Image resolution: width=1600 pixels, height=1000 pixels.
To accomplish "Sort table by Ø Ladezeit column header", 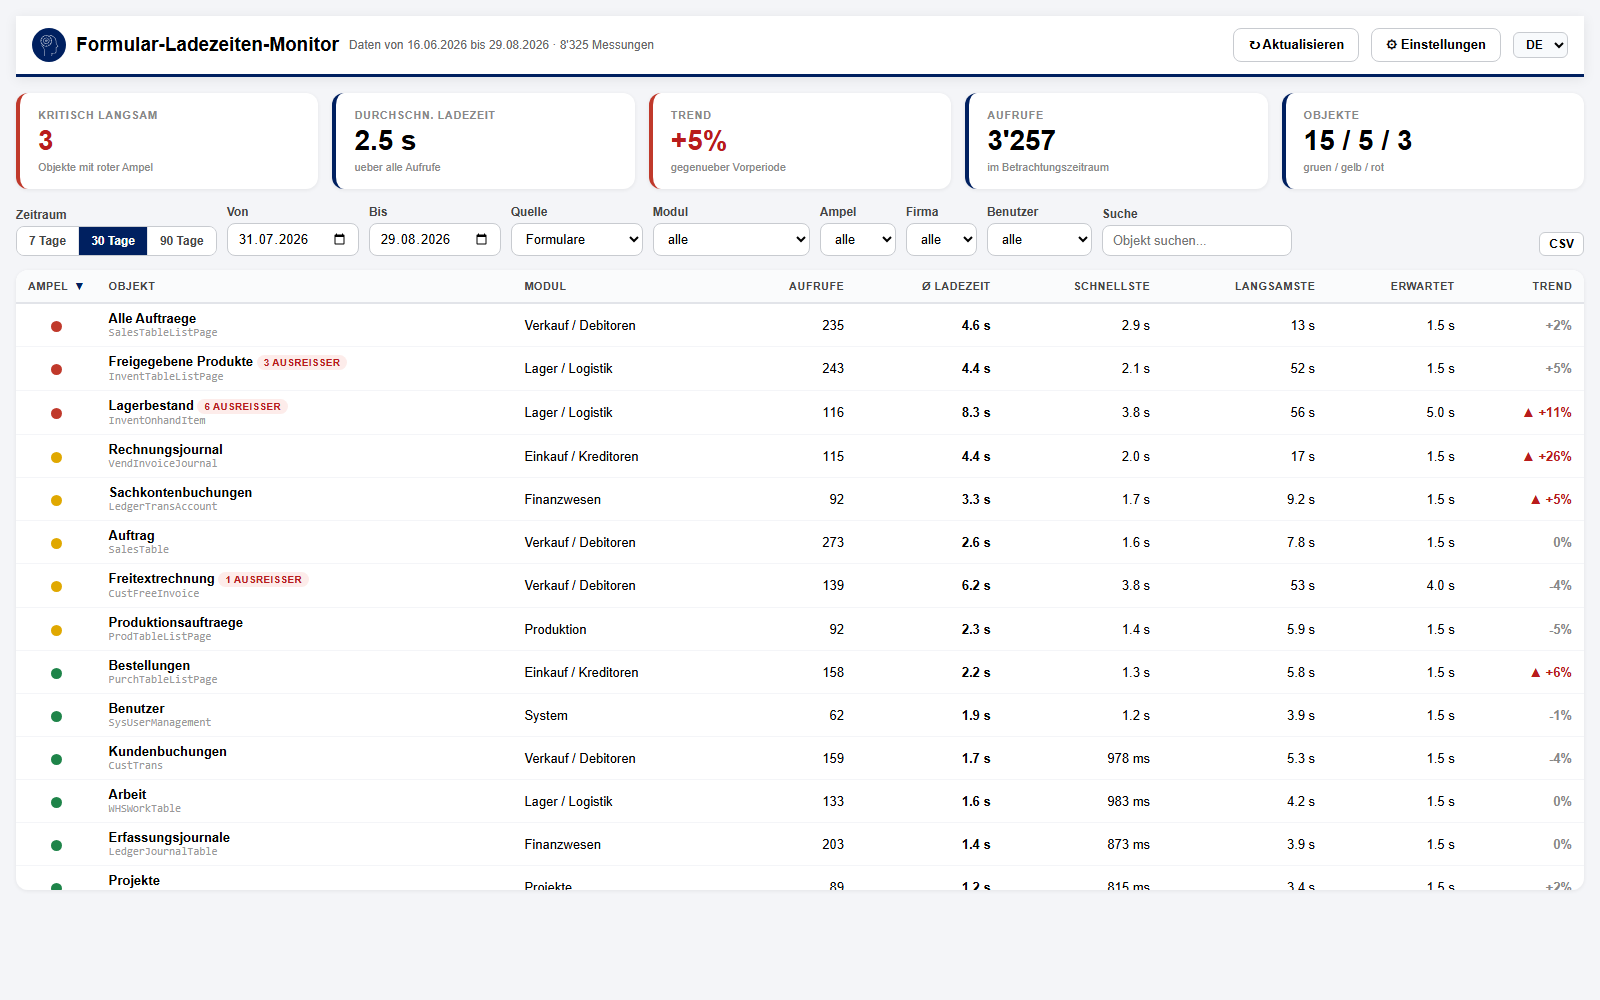I will tap(956, 286).
